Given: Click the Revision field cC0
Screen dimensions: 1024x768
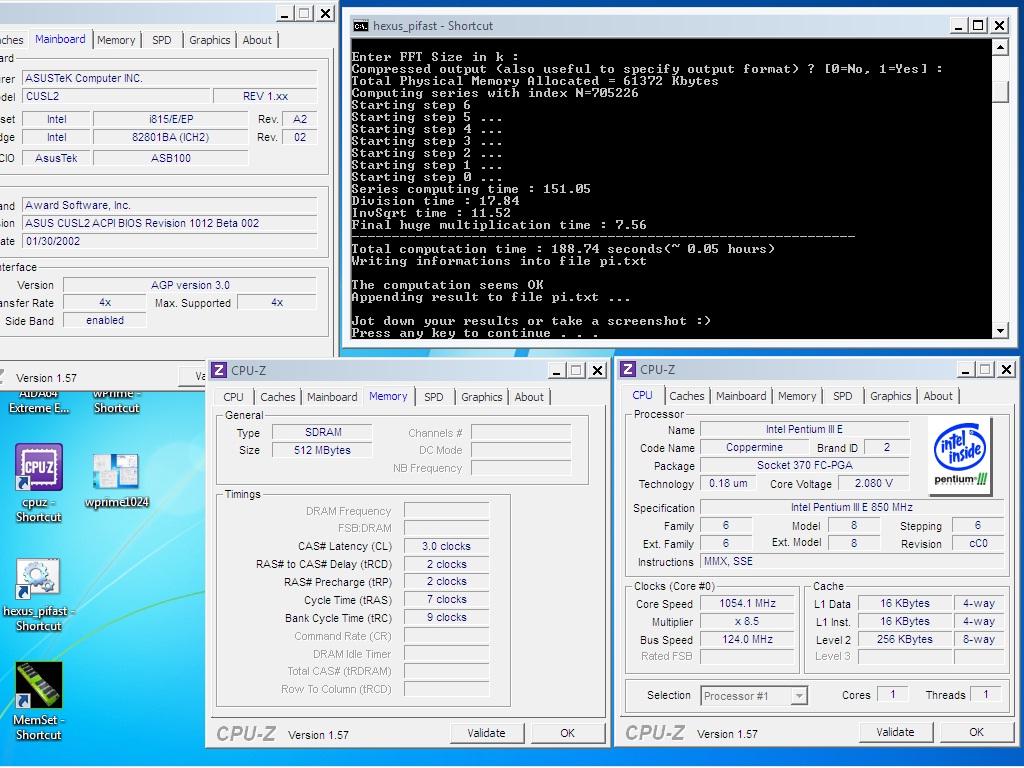Looking at the screenshot, I should 978,543.
